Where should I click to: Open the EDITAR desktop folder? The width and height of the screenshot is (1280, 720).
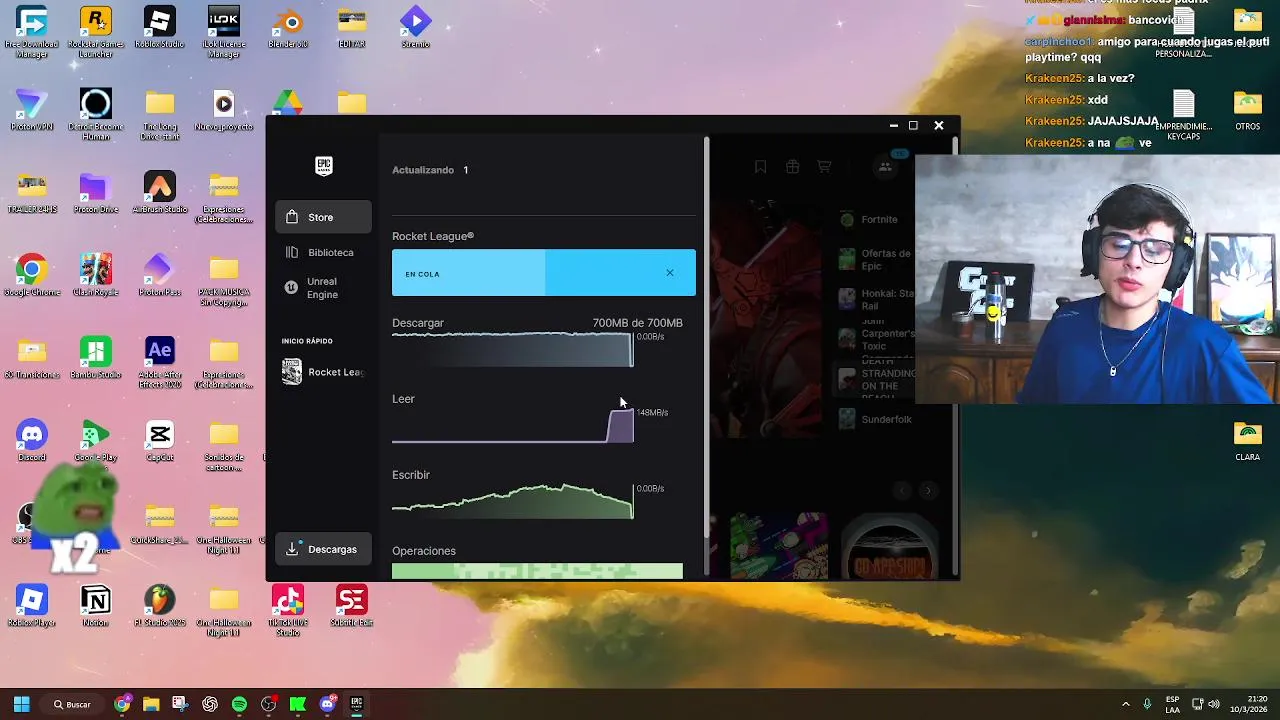pos(352,27)
